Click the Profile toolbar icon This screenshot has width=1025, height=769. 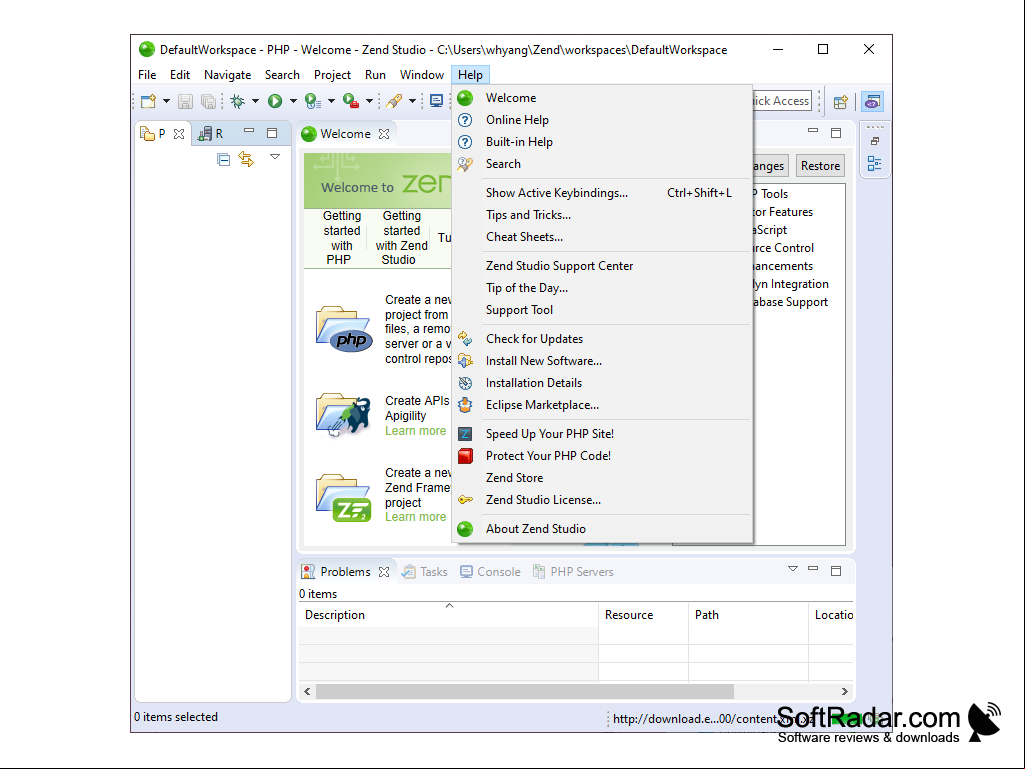[312, 101]
